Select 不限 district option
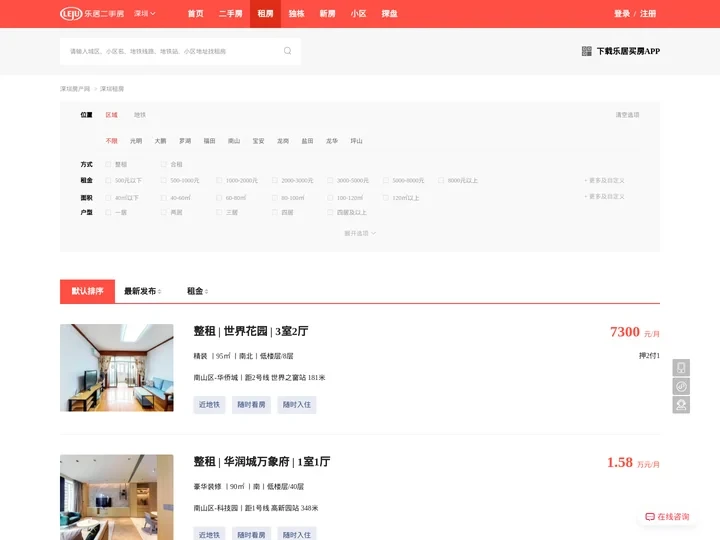Screen dimensions: 720x540 pos(112,141)
